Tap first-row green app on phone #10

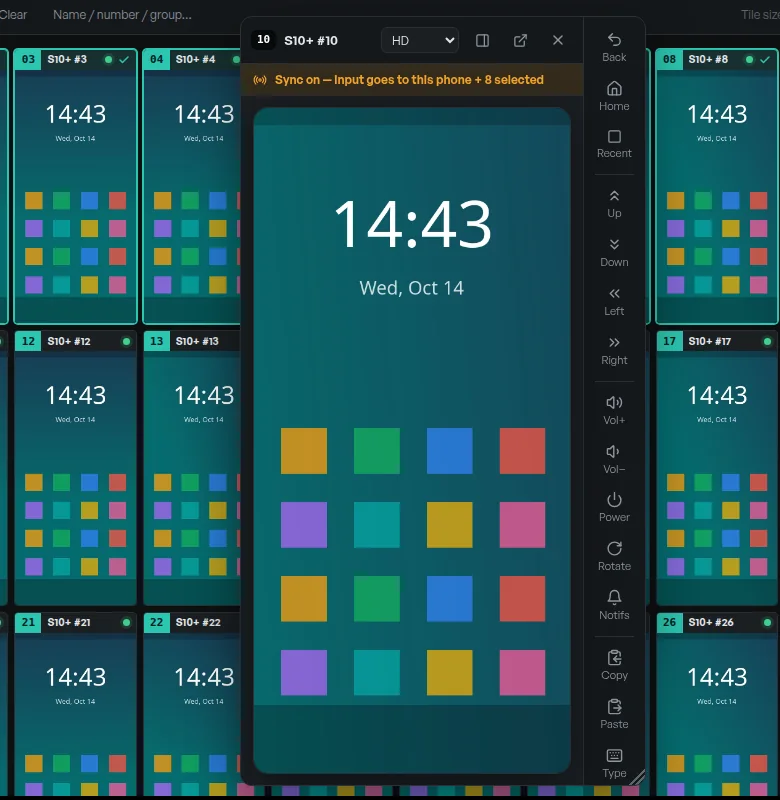(x=377, y=451)
